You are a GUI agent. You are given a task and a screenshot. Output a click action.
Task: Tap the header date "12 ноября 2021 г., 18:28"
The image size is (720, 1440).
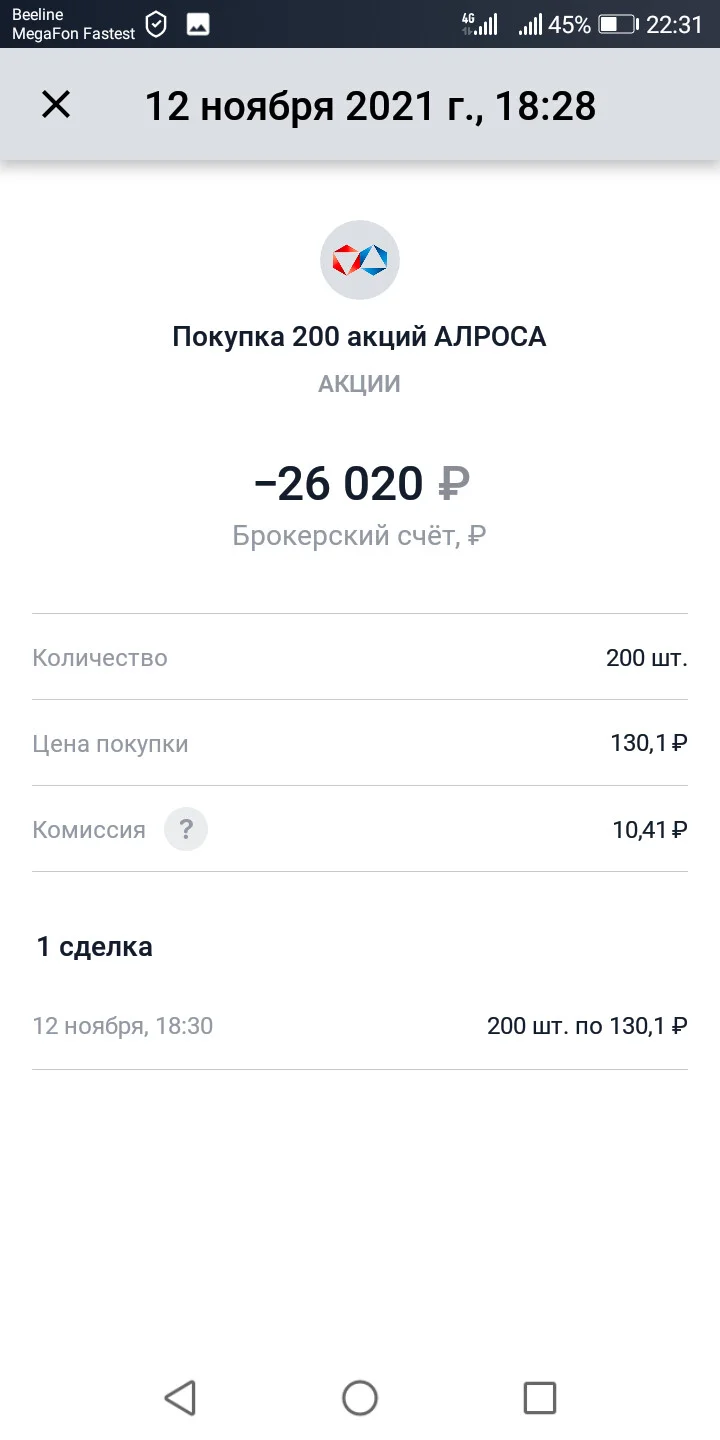[x=371, y=105]
